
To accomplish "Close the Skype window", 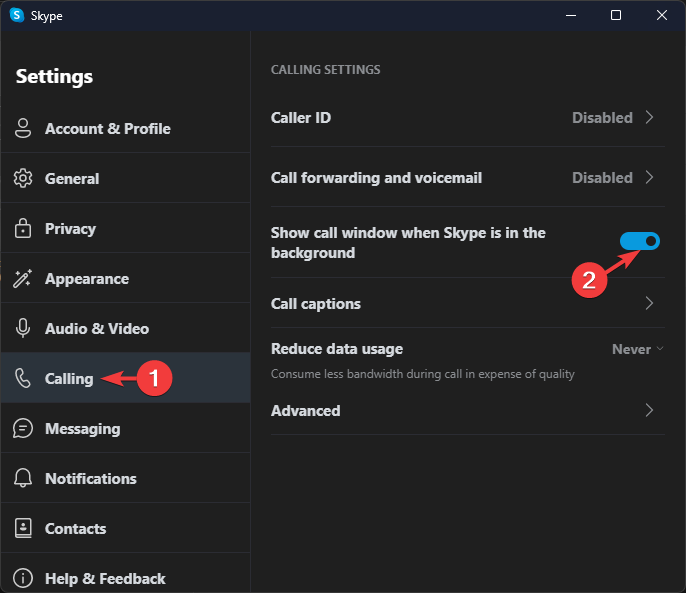I will point(662,15).
